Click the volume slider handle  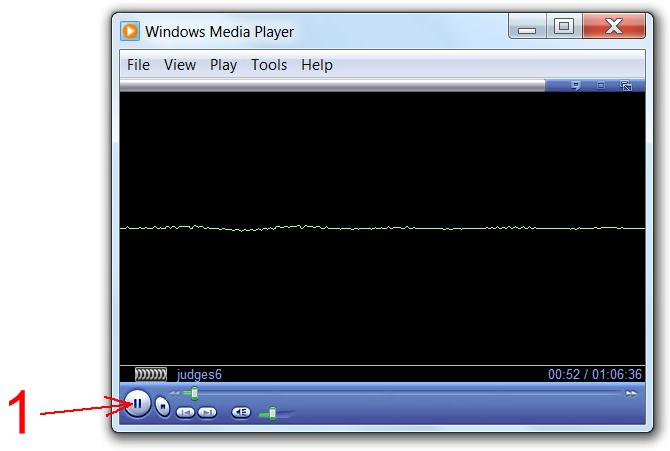coord(272,413)
